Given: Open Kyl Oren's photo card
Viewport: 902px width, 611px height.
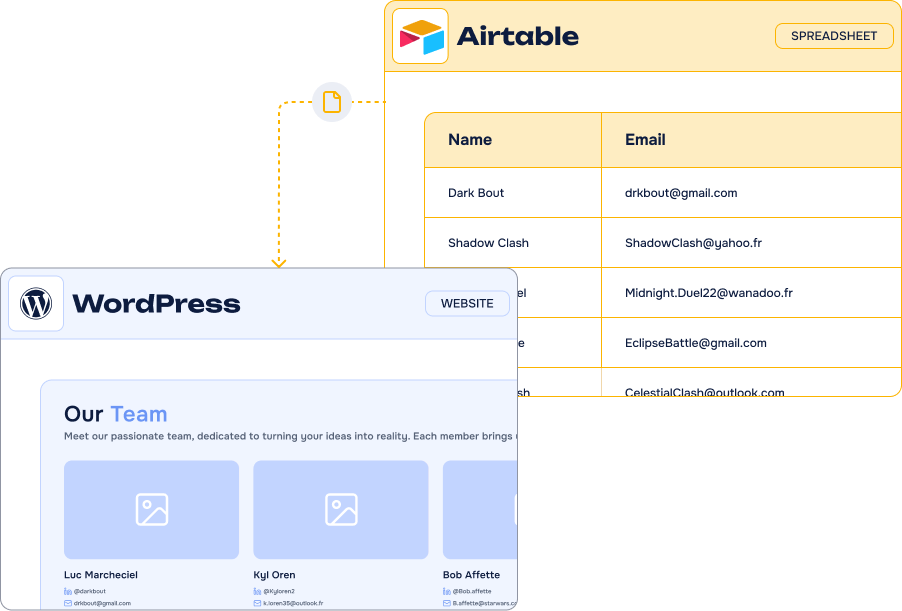Looking at the screenshot, I should (341, 510).
